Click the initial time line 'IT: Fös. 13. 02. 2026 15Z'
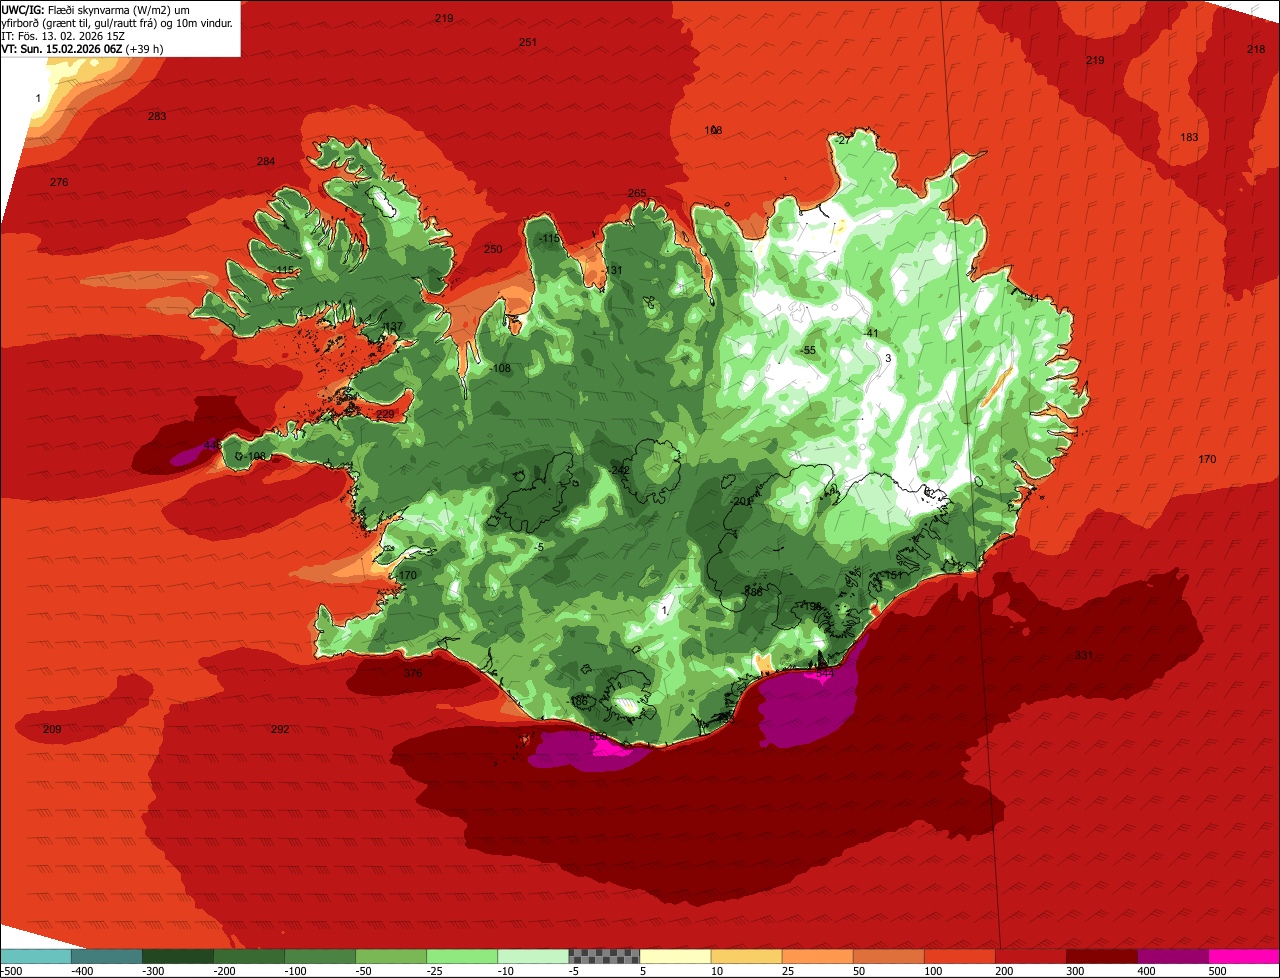Screen dimensions: 1280x978 pos(63,35)
